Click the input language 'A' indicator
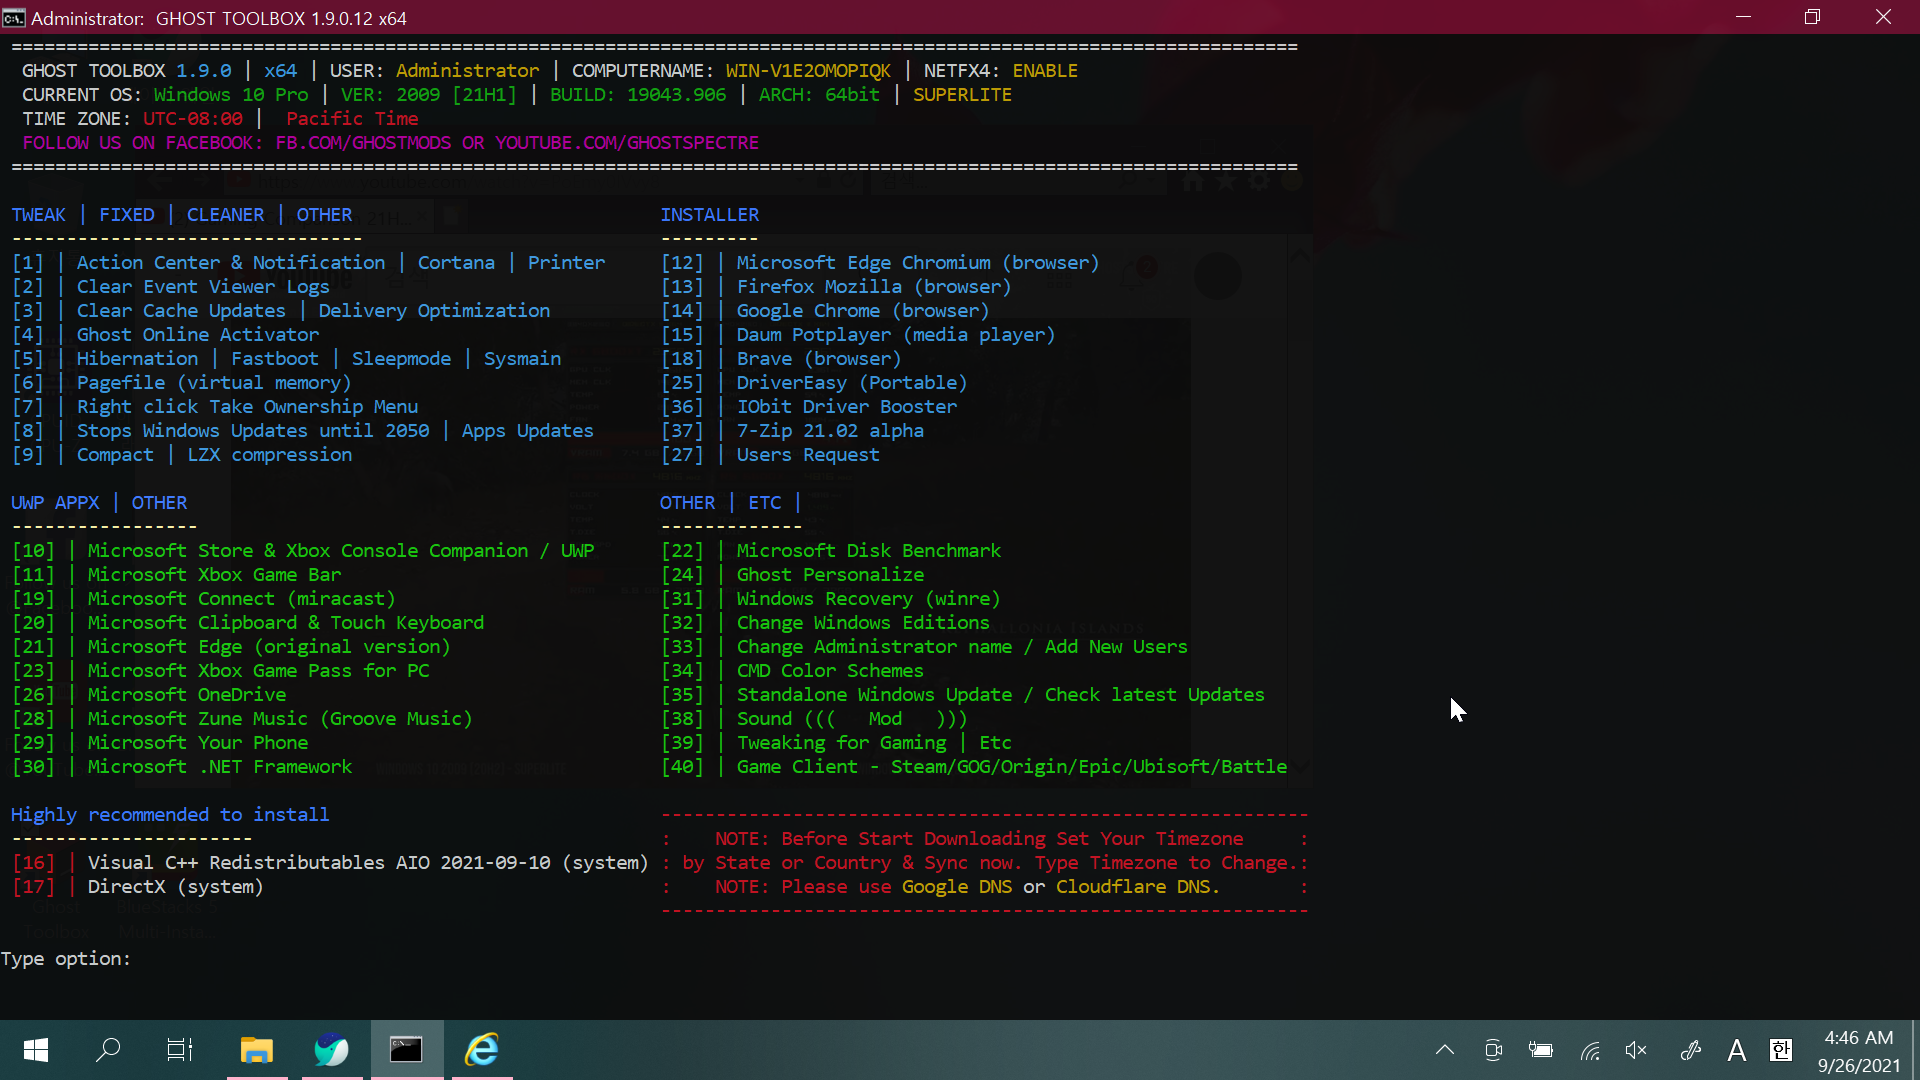 1737,1050
